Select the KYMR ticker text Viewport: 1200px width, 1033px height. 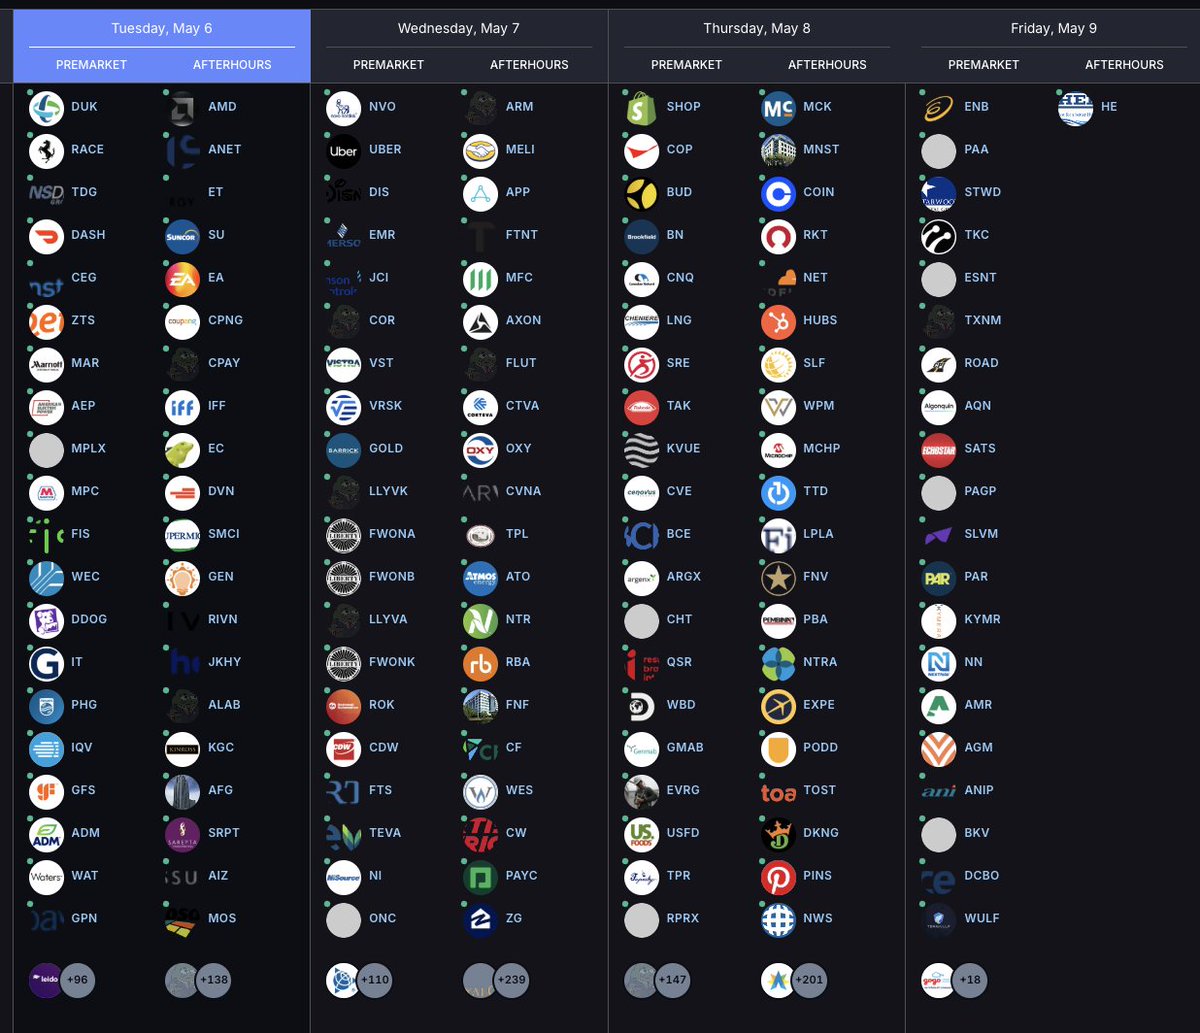click(982, 620)
